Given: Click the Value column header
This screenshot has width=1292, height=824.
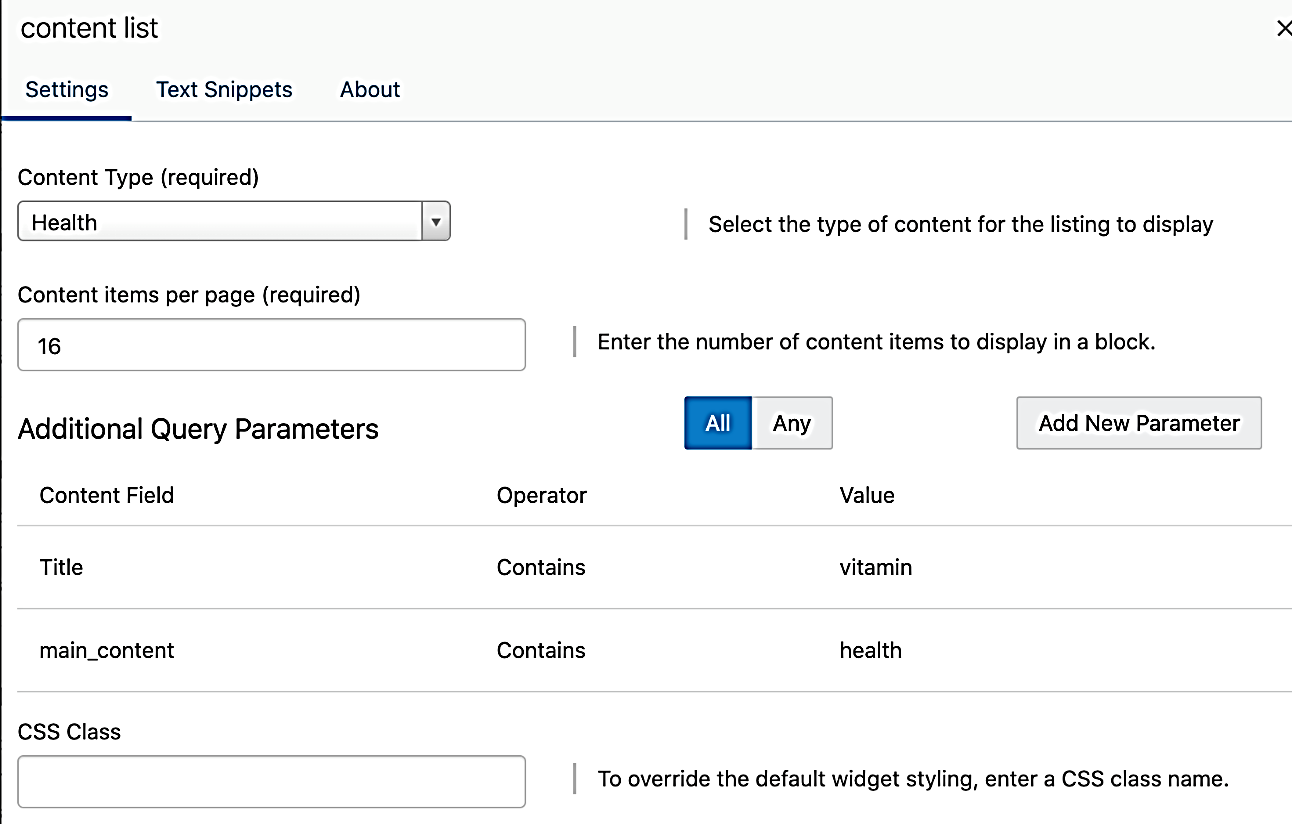Looking at the screenshot, I should [x=867, y=495].
